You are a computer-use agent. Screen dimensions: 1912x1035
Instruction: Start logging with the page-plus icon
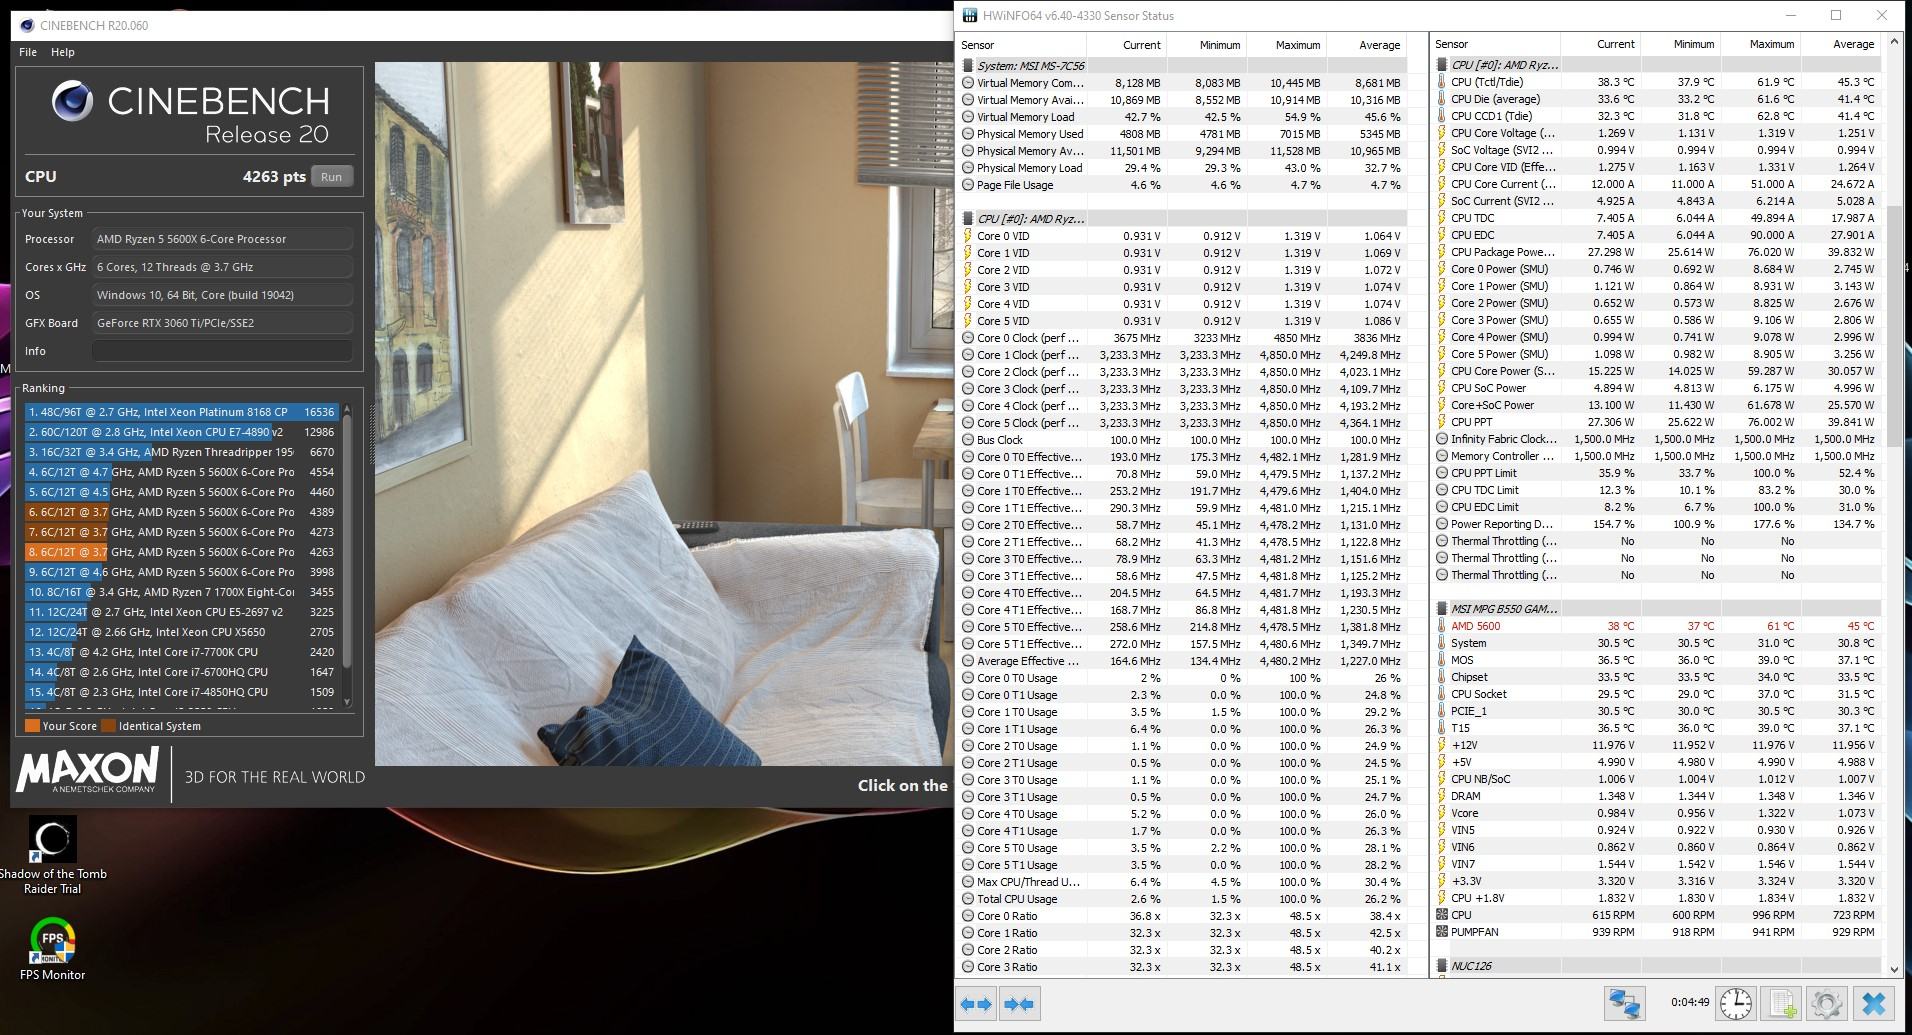pos(1781,1003)
